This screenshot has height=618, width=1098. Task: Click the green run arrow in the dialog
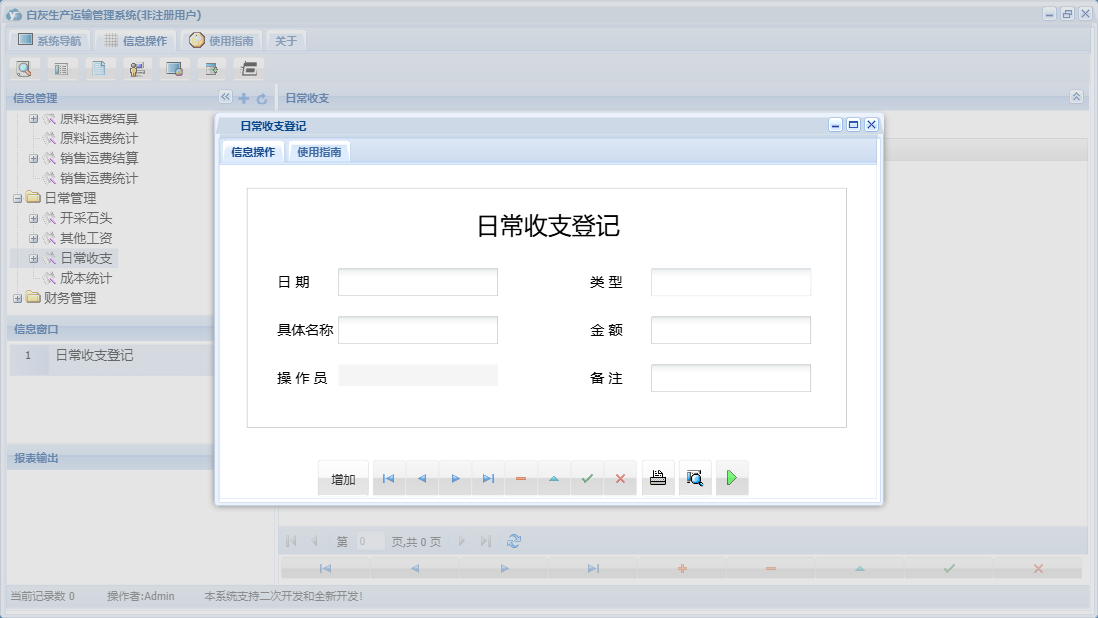coord(731,478)
